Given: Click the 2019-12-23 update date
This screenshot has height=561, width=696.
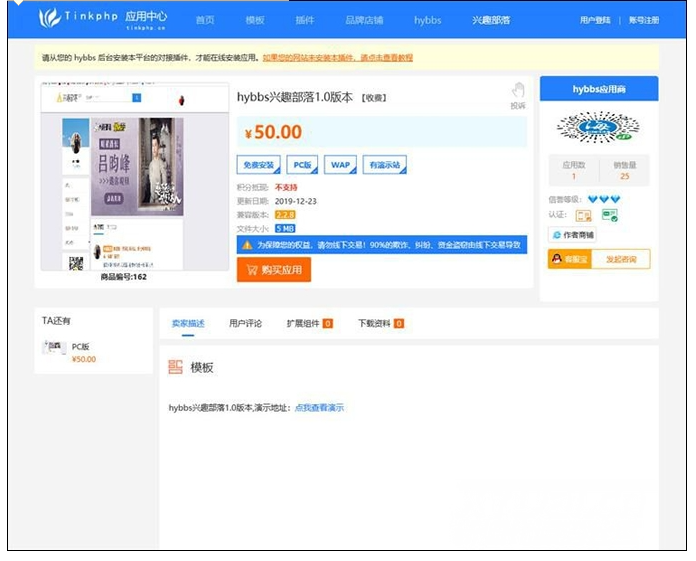Looking at the screenshot, I should (296, 201).
